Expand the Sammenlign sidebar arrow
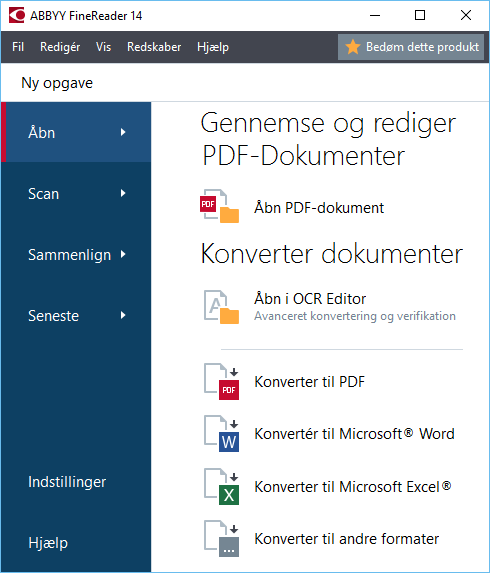490x573 pixels. [x=123, y=254]
